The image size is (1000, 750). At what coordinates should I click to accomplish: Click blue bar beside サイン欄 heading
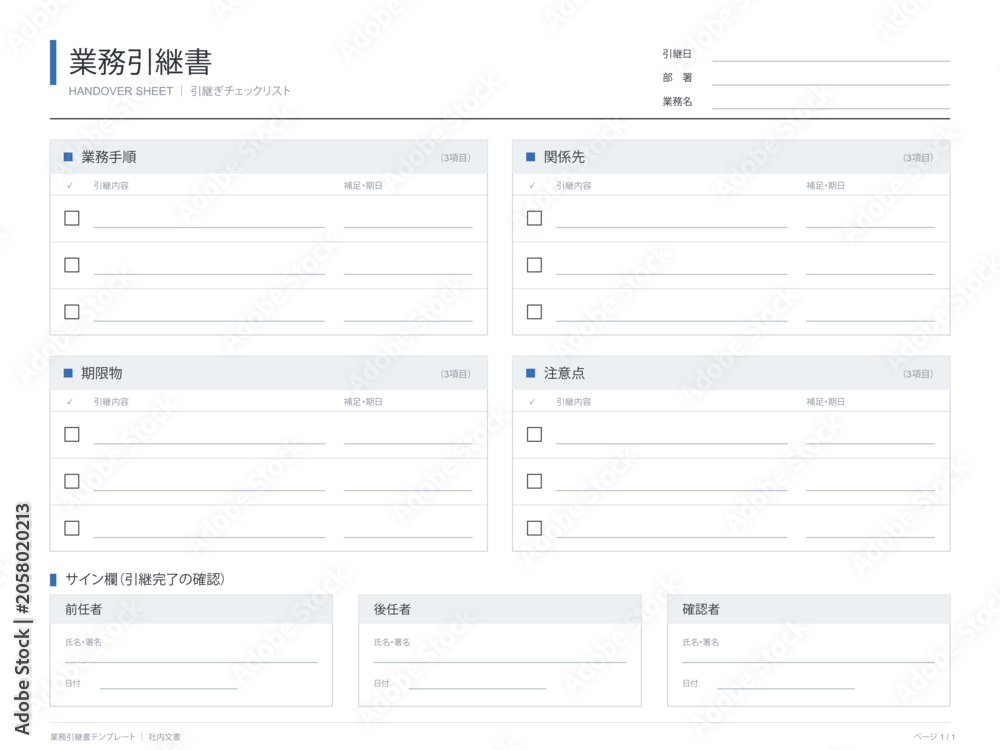(53, 580)
